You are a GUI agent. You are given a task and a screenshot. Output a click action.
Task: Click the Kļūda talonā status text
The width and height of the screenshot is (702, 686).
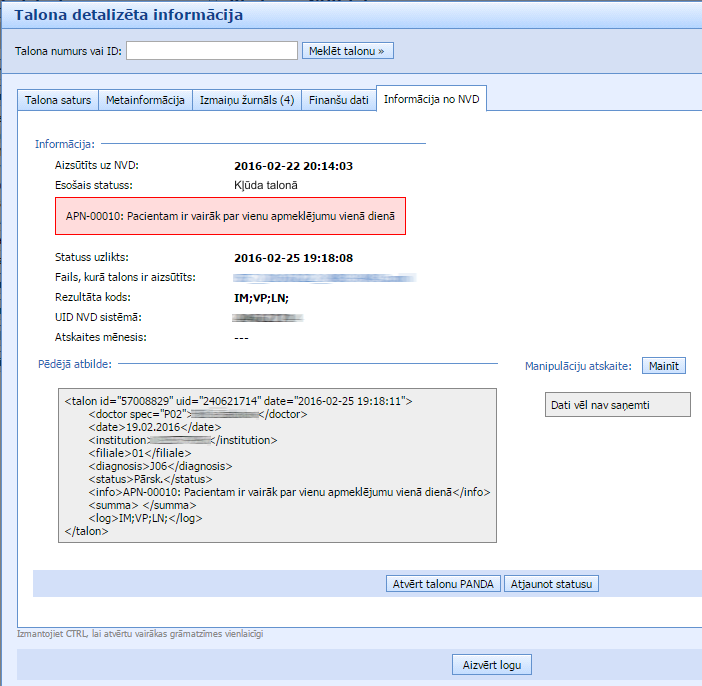pyautogui.click(x=265, y=185)
